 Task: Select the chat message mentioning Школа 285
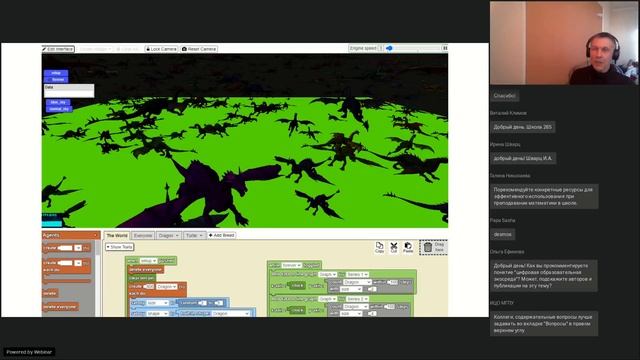(x=522, y=127)
